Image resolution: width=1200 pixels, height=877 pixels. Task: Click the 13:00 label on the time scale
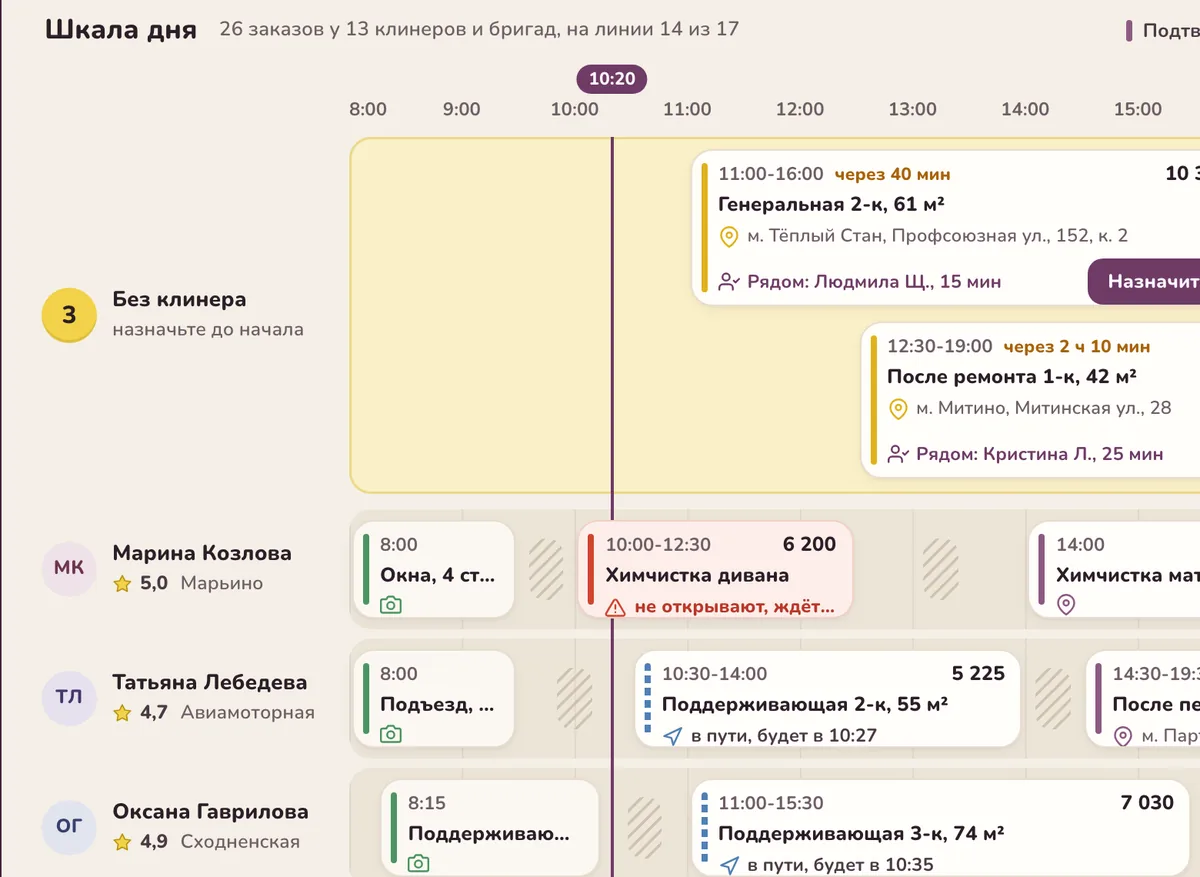[x=913, y=110]
